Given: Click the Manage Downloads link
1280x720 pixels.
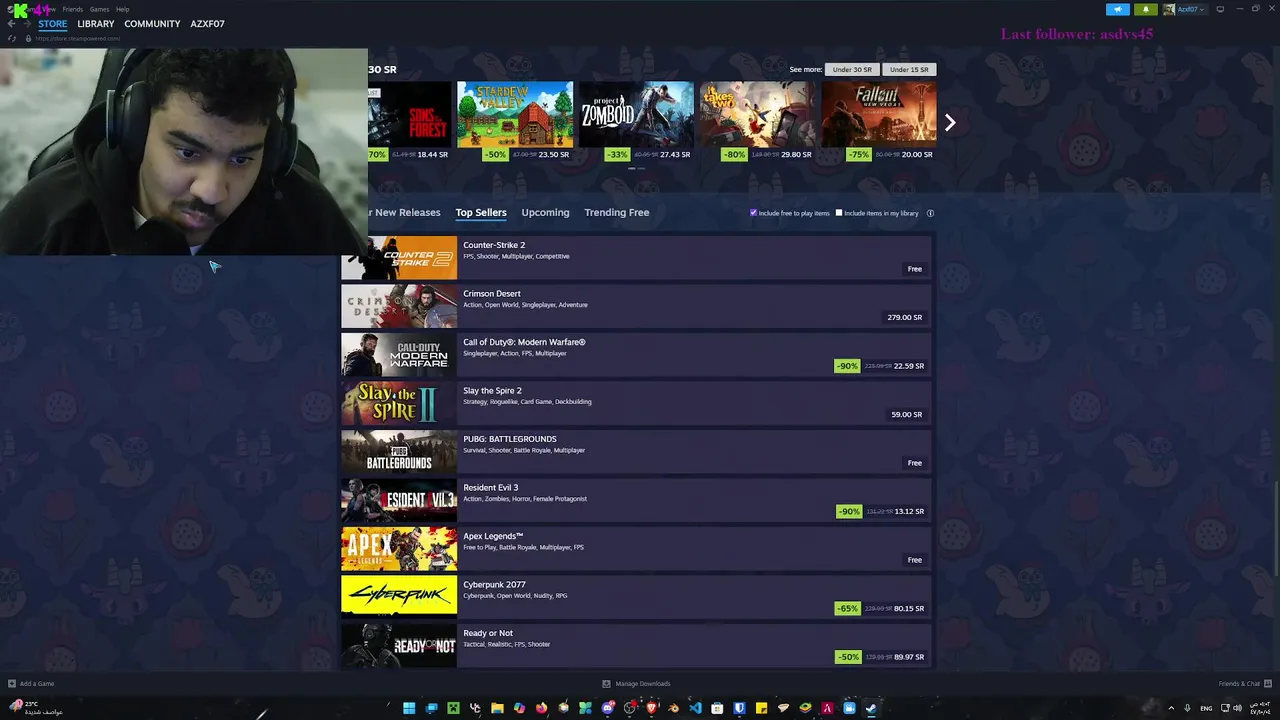Looking at the screenshot, I should click(643, 684).
